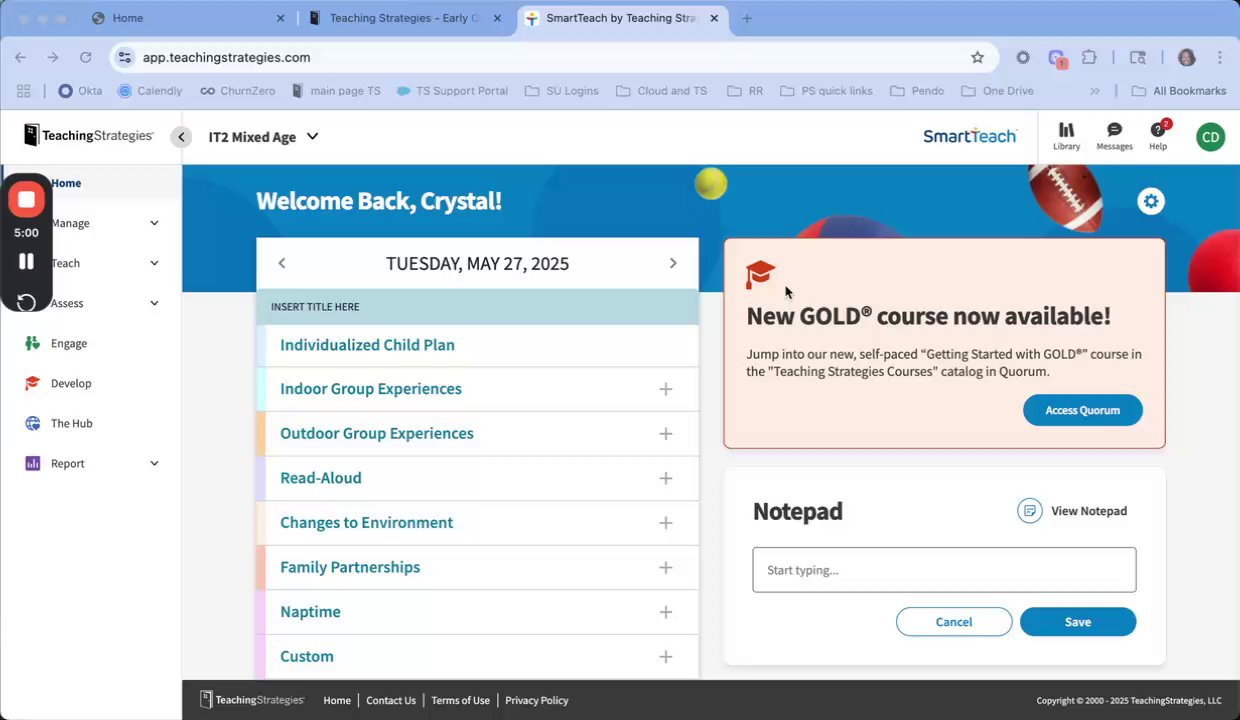Add item to Indoor Group Experiences
This screenshot has height=720, width=1240.
pyautogui.click(x=666, y=389)
